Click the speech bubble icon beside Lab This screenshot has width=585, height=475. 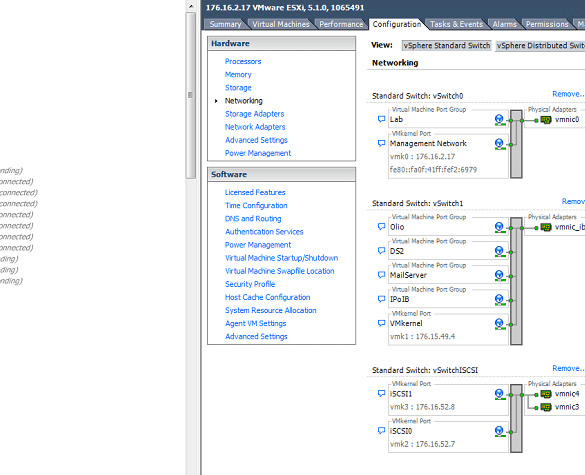[381, 119]
